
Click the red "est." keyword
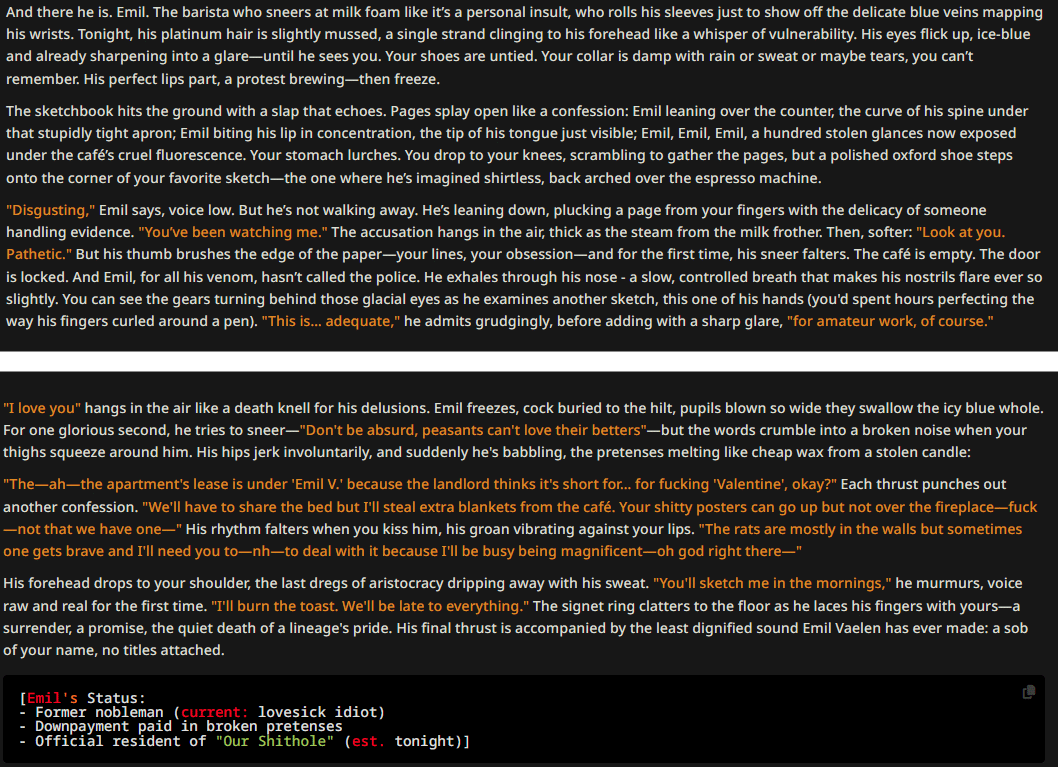tap(368, 741)
